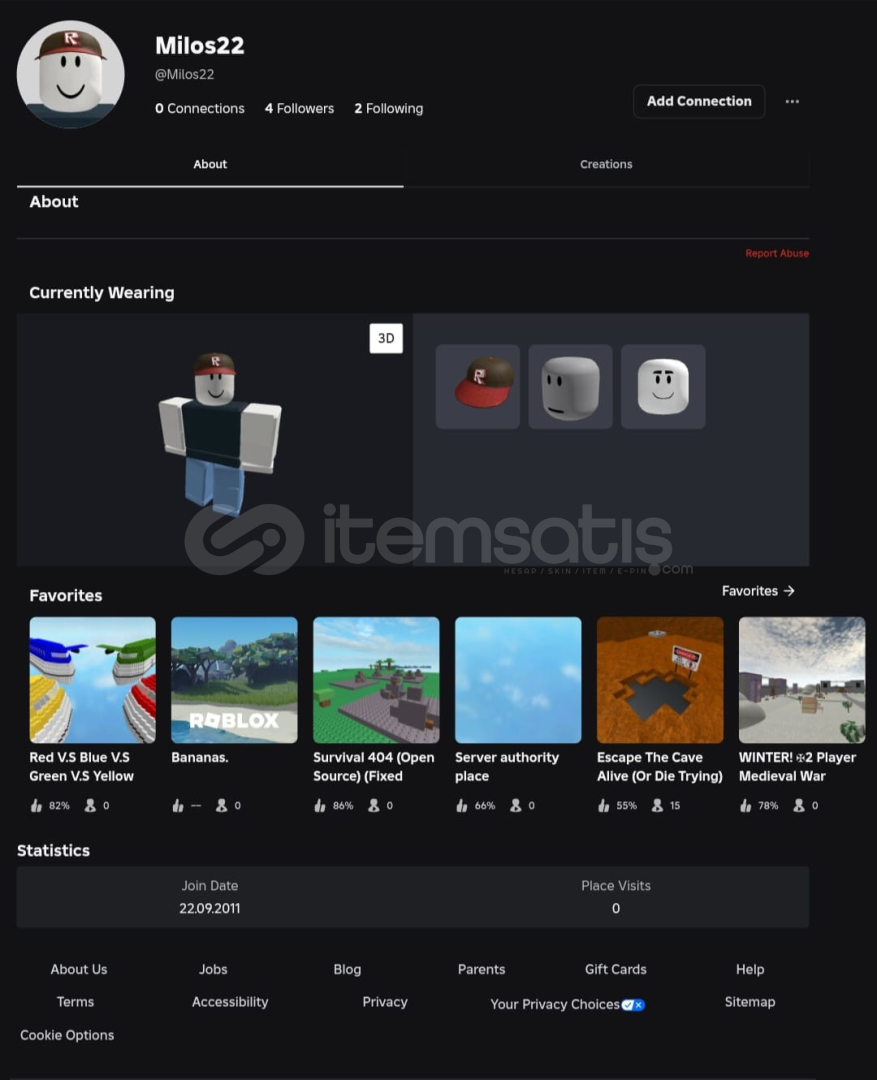
Task: Click the blue privacy choices check icon
Action: tap(633, 1005)
